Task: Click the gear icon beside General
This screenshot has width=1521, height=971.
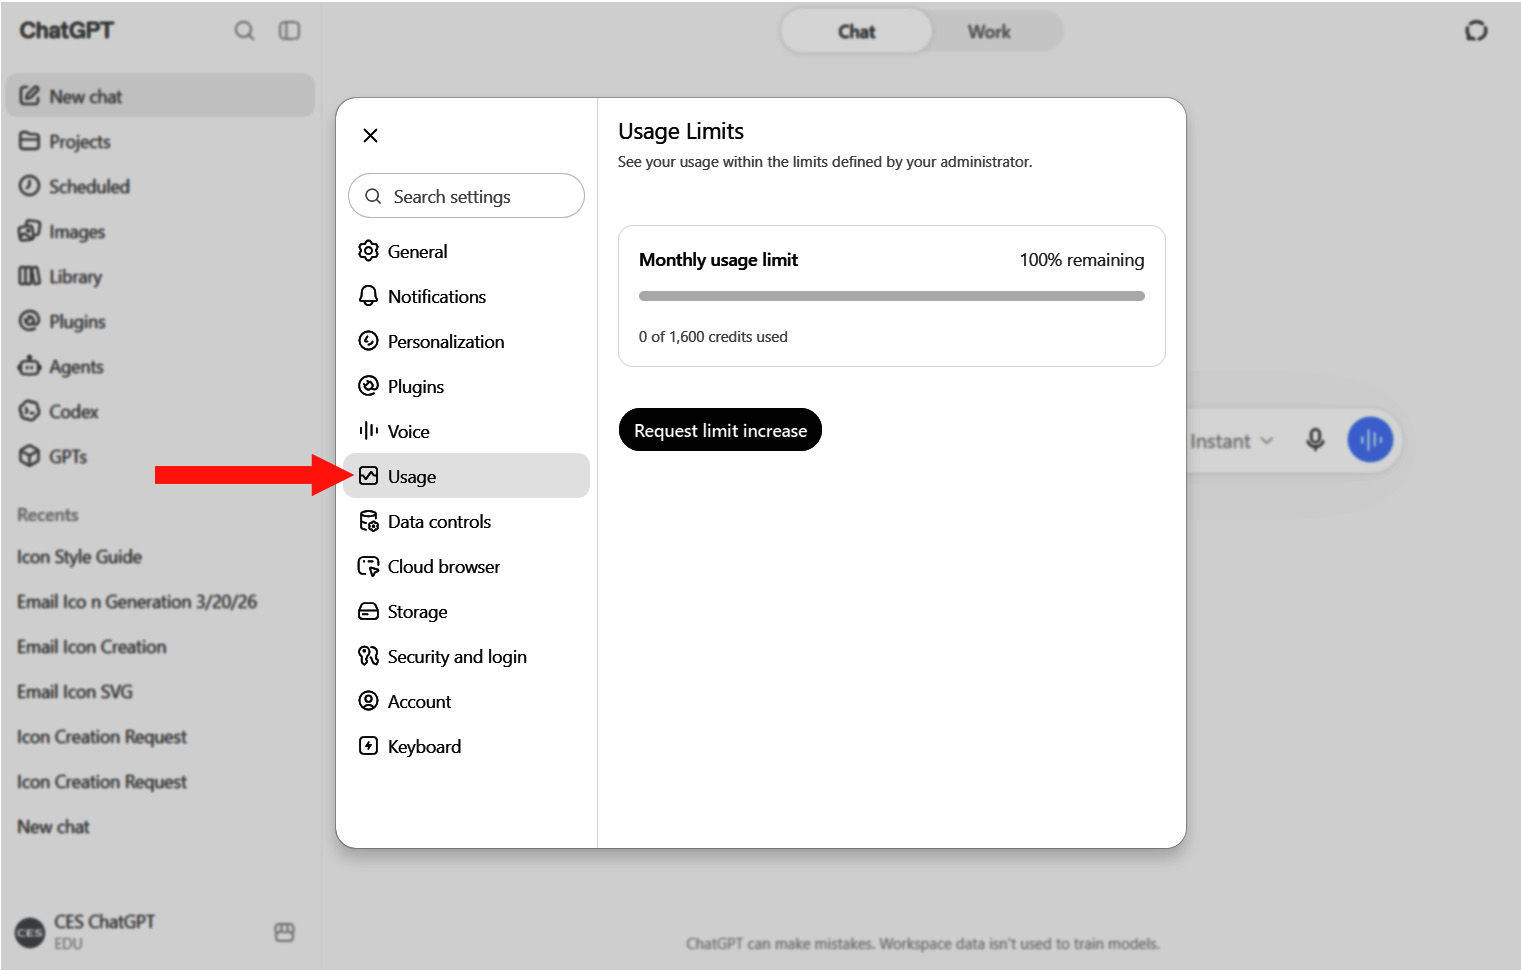Action: pos(368,251)
